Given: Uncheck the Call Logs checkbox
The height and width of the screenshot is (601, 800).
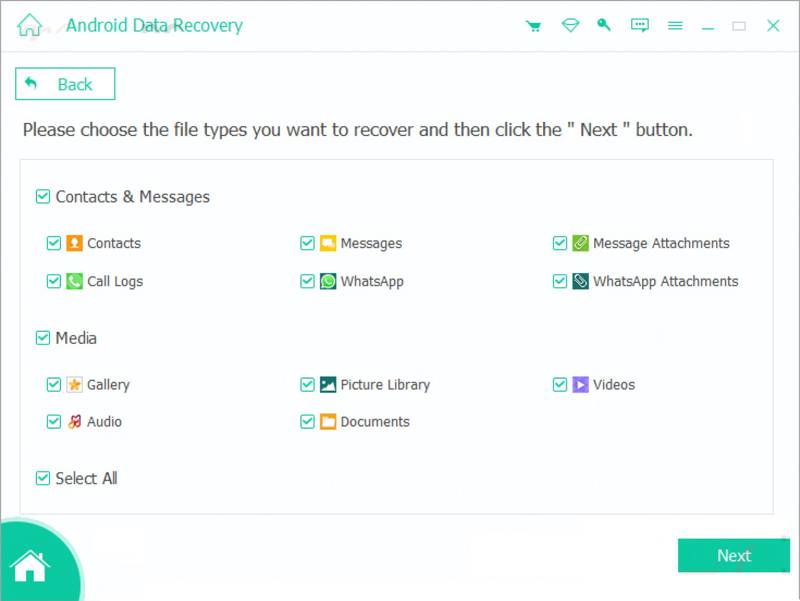Looking at the screenshot, I should pyautogui.click(x=54, y=282).
